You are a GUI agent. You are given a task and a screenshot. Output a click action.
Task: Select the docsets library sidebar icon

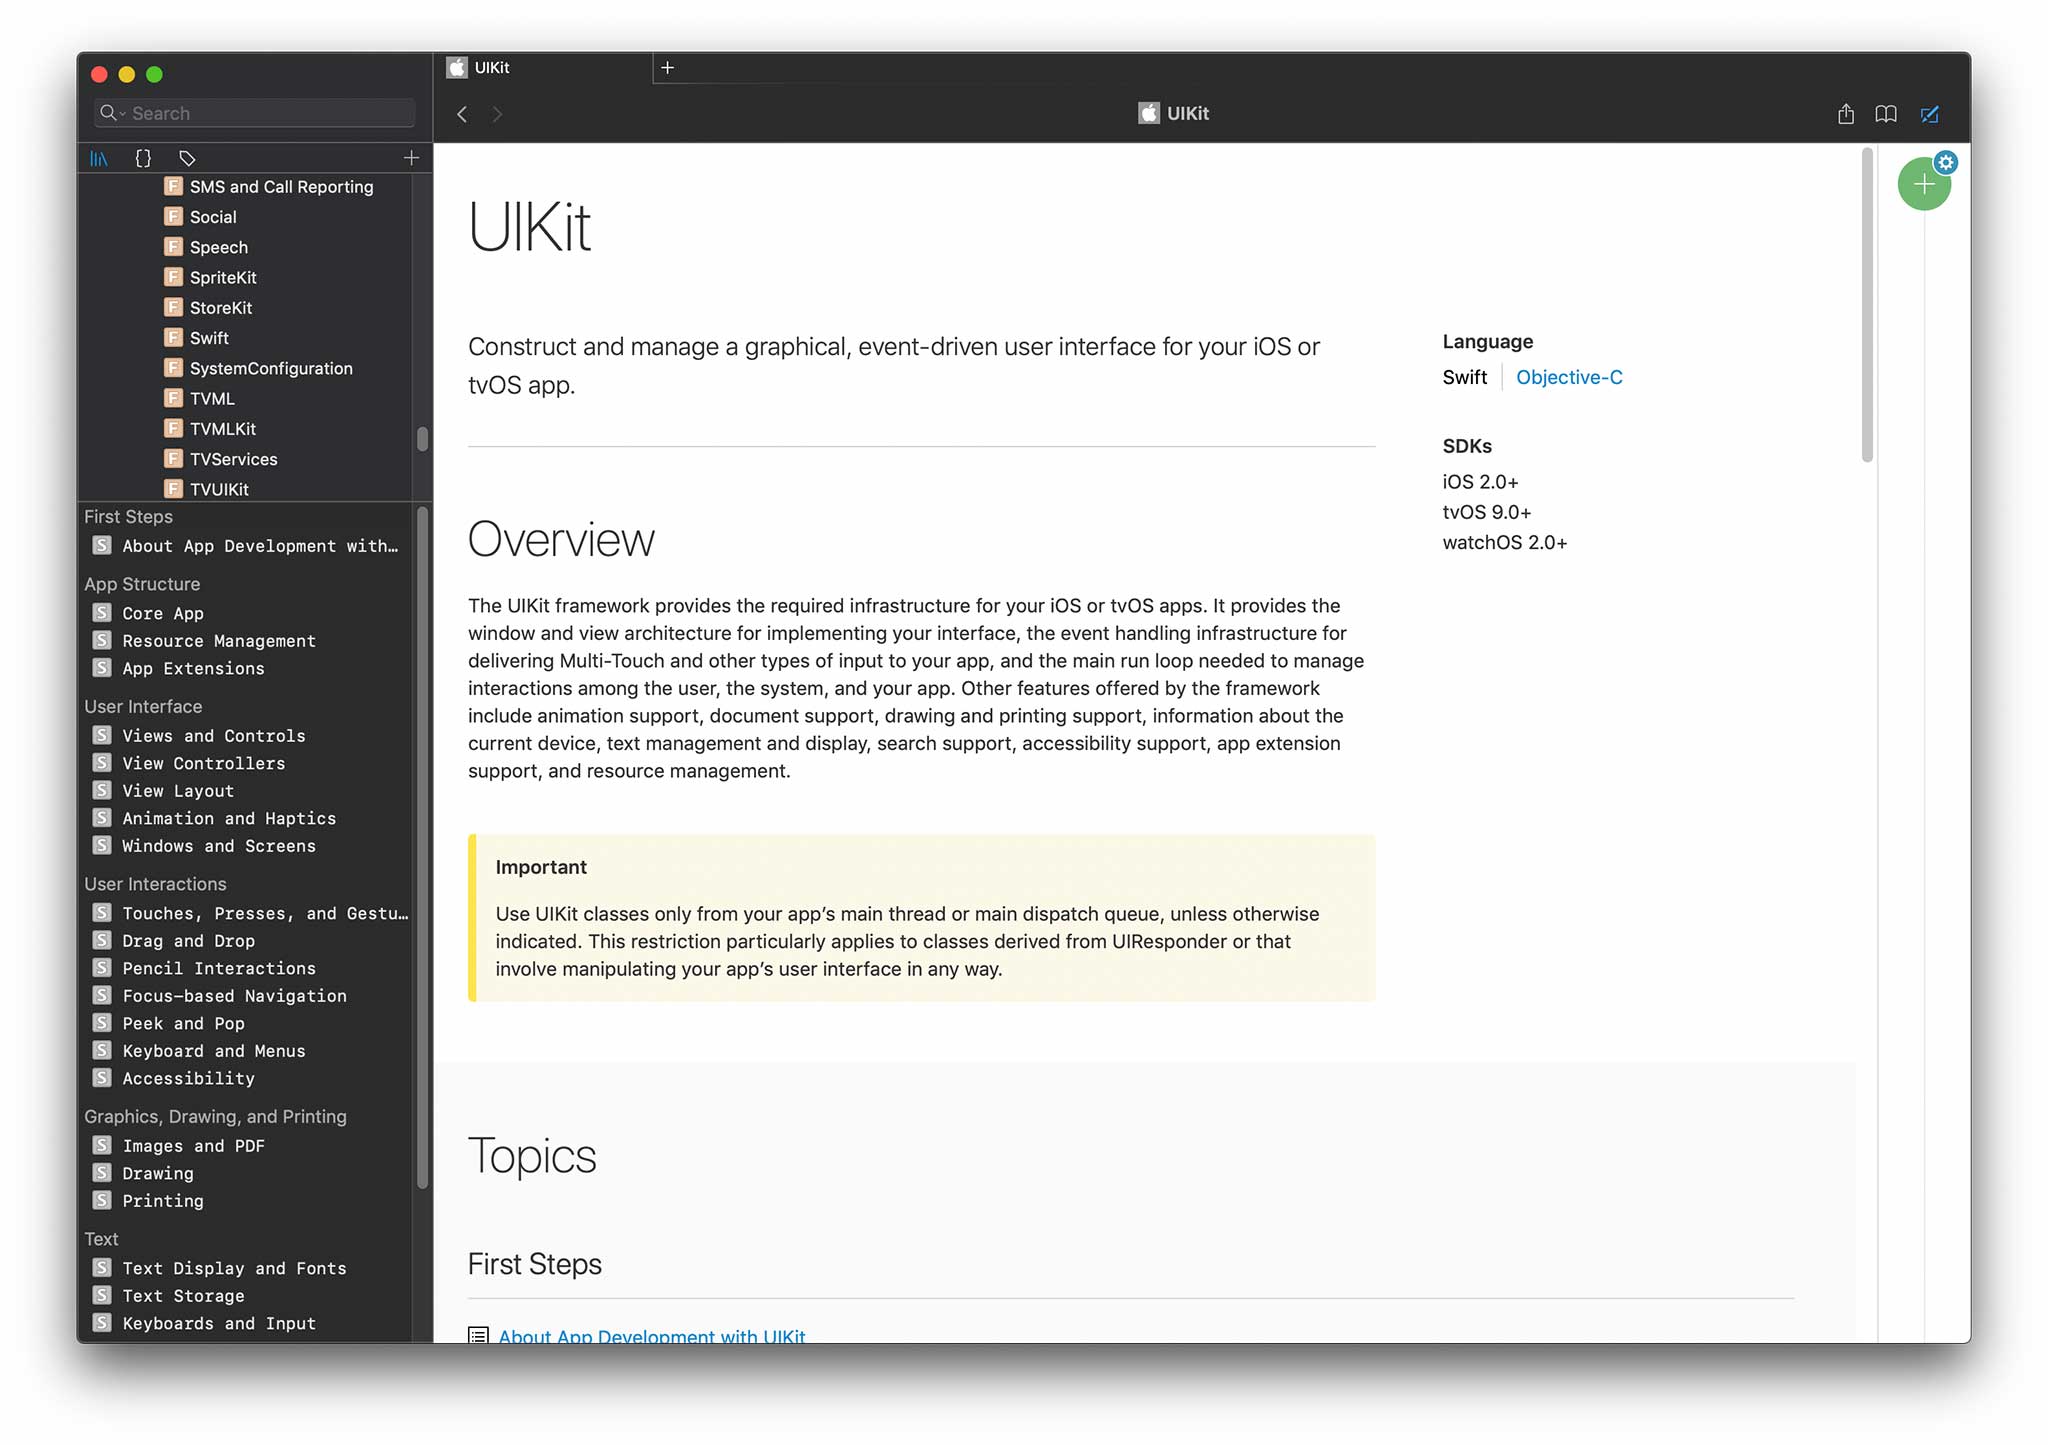click(x=99, y=158)
